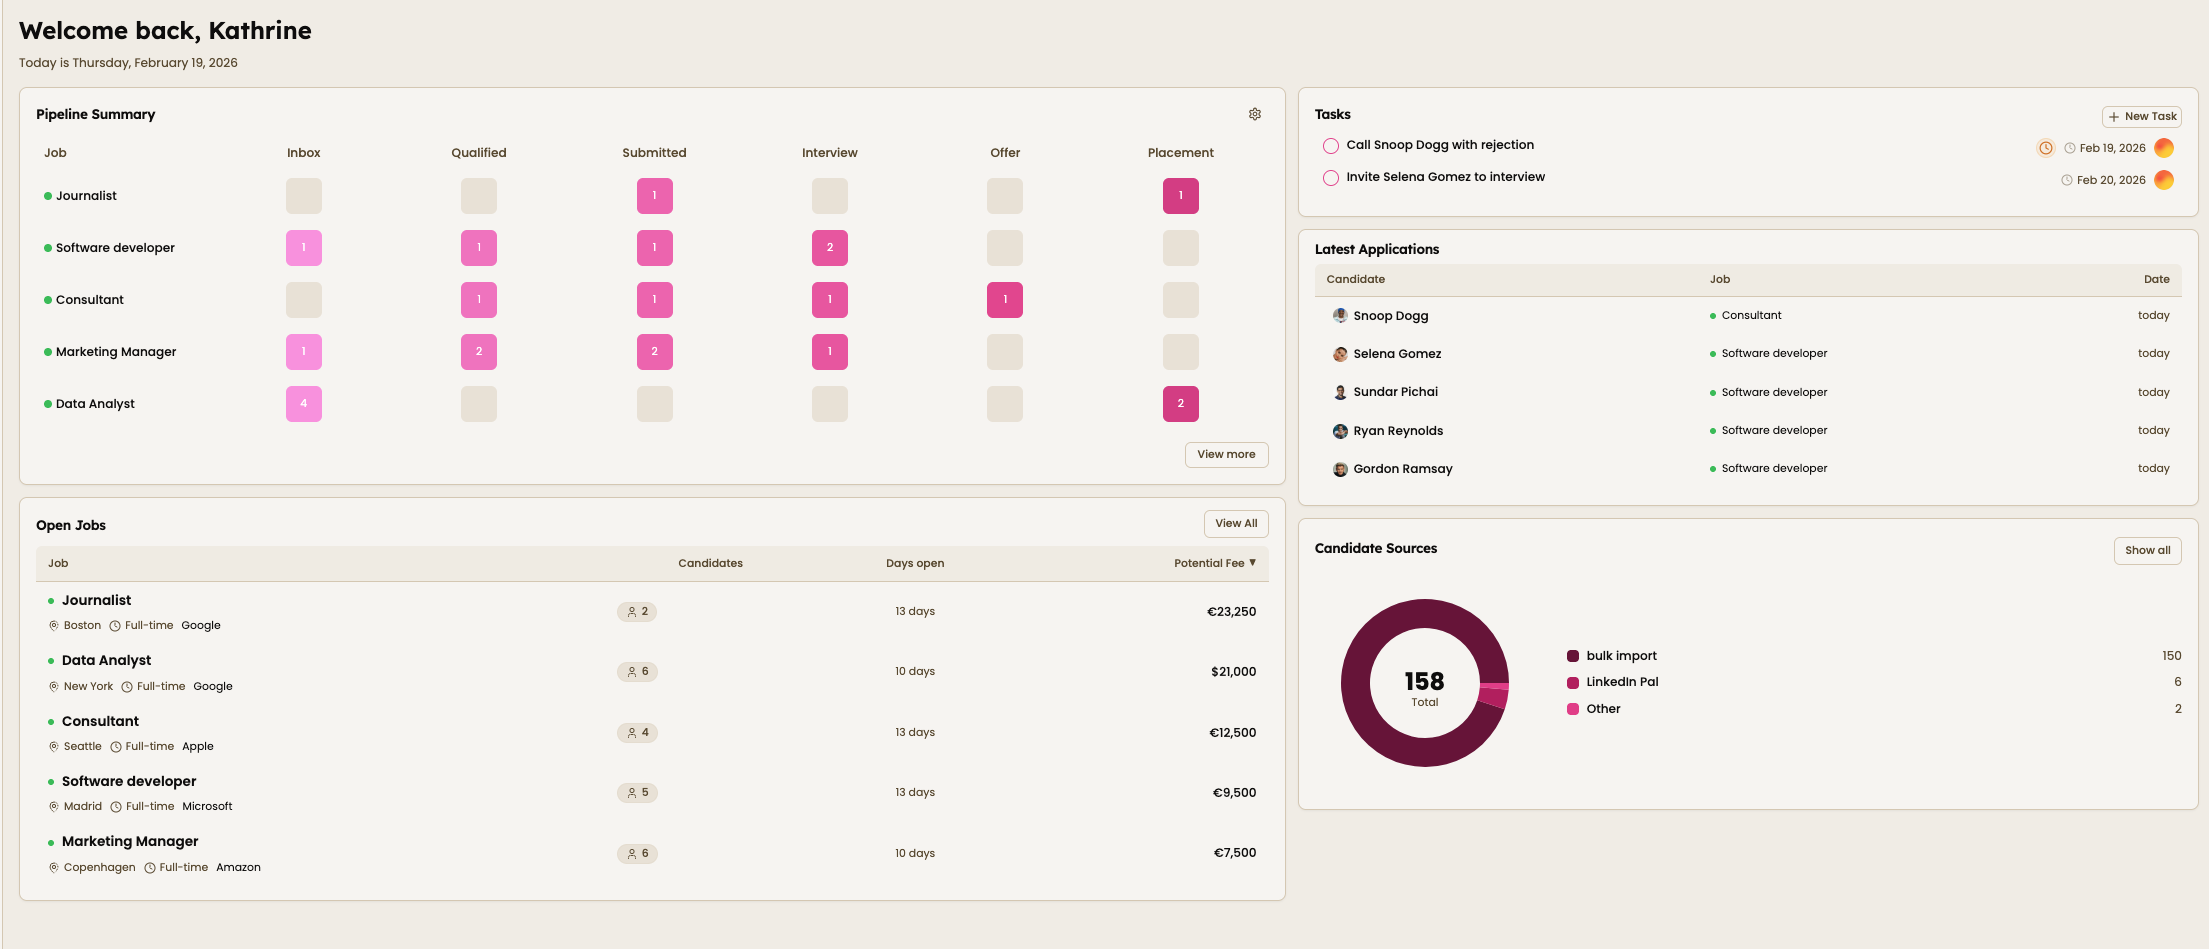Click View All for Open Jobs
The image size is (2209, 949).
click(x=1237, y=524)
